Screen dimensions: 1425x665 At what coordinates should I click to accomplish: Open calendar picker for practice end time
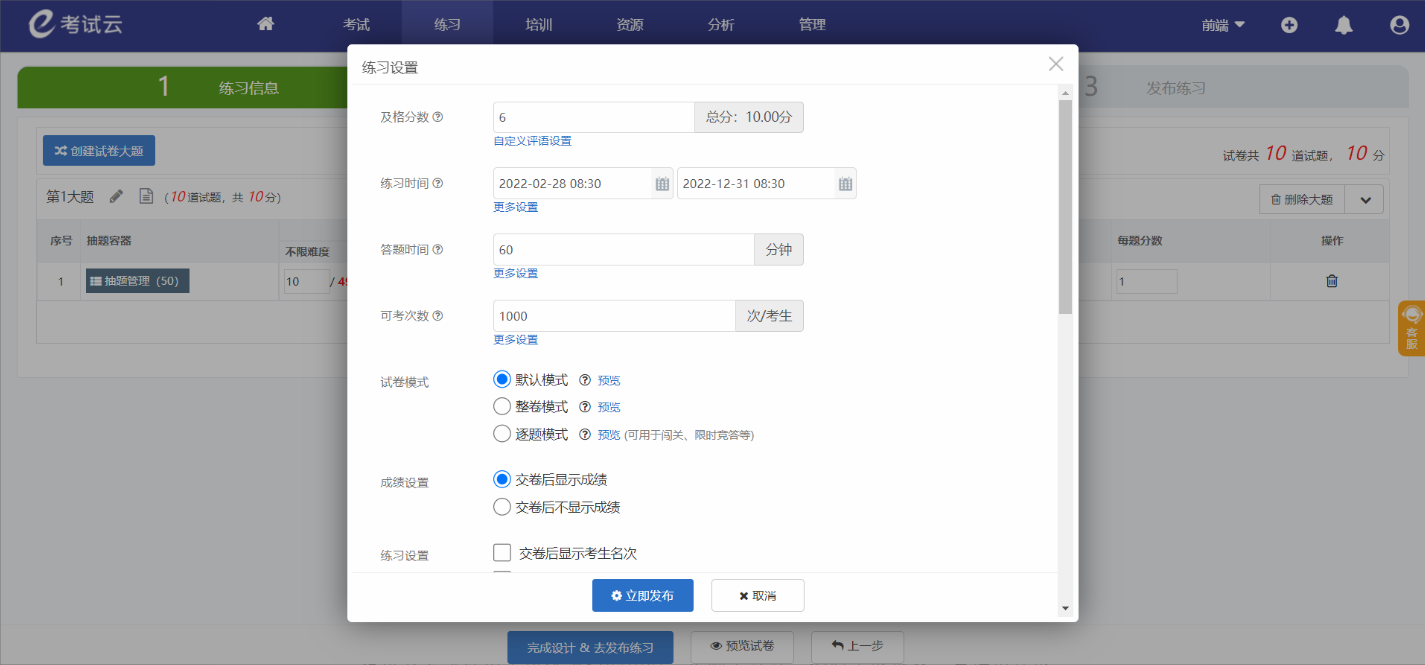845,184
